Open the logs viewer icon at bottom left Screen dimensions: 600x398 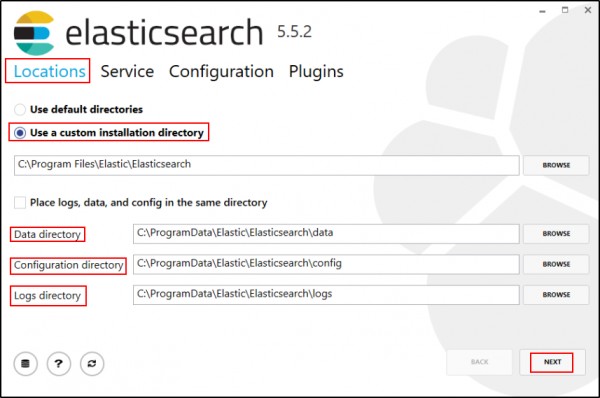pyautogui.click(x=25, y=364)
